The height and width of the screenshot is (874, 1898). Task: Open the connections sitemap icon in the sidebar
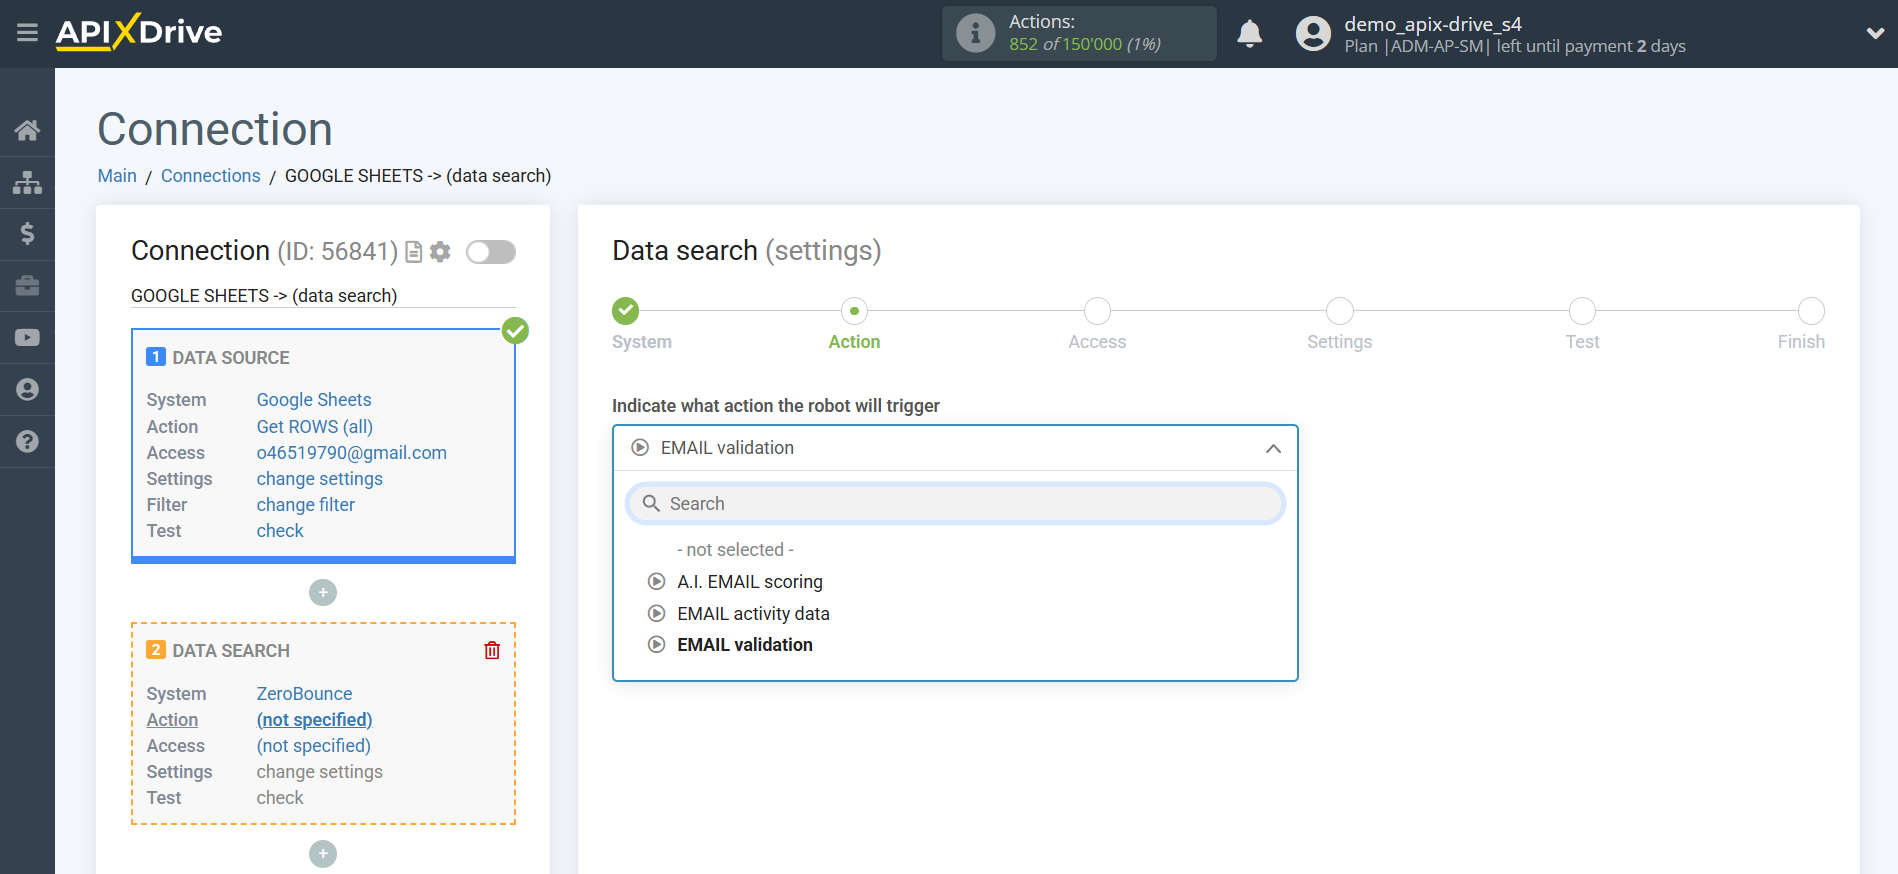(x=27, y=182)
